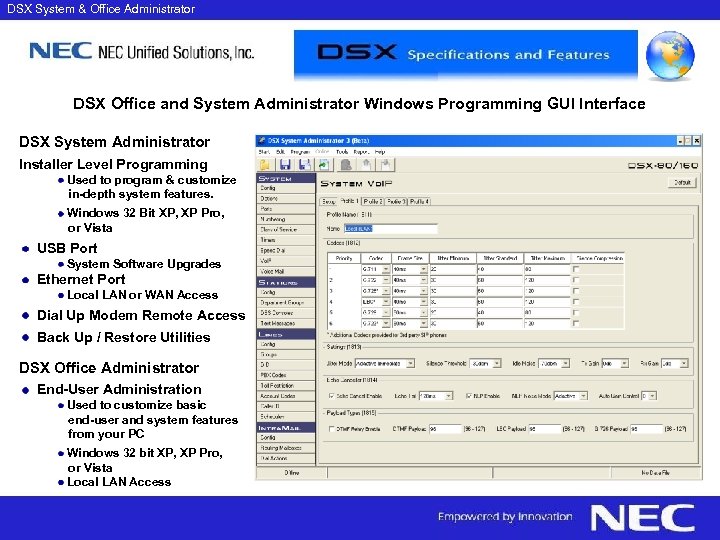Open the Jitter Mode dropdown

411,363
